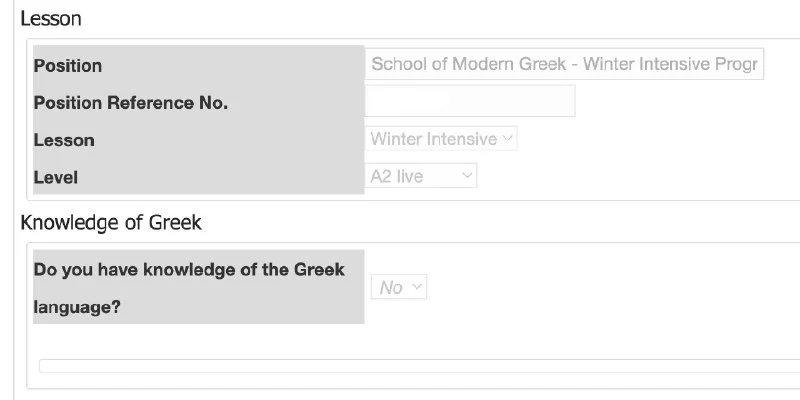800x400 pixels.
Task: Open the A2 live level dropdown
Action: pos(421,176)
